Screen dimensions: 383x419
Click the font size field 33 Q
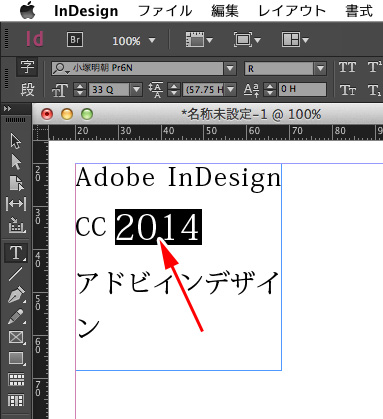[x=109, y=89]
